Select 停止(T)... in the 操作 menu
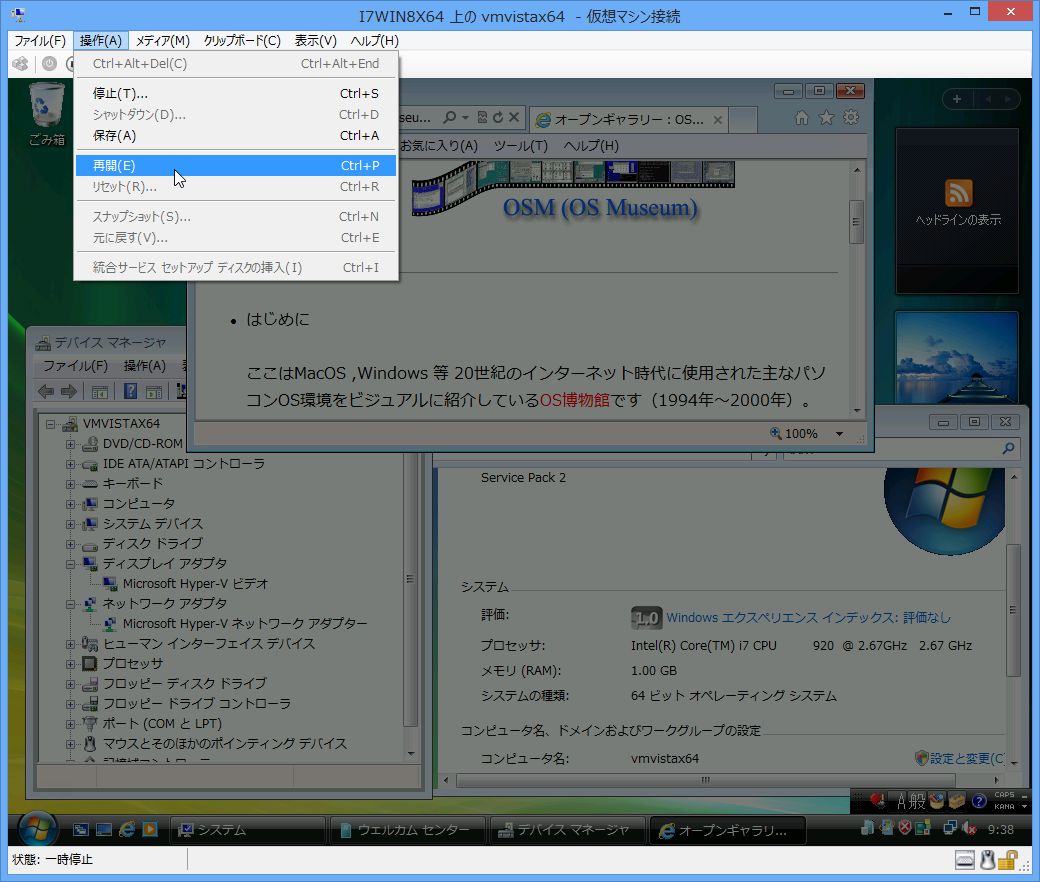 pos(235,94)
